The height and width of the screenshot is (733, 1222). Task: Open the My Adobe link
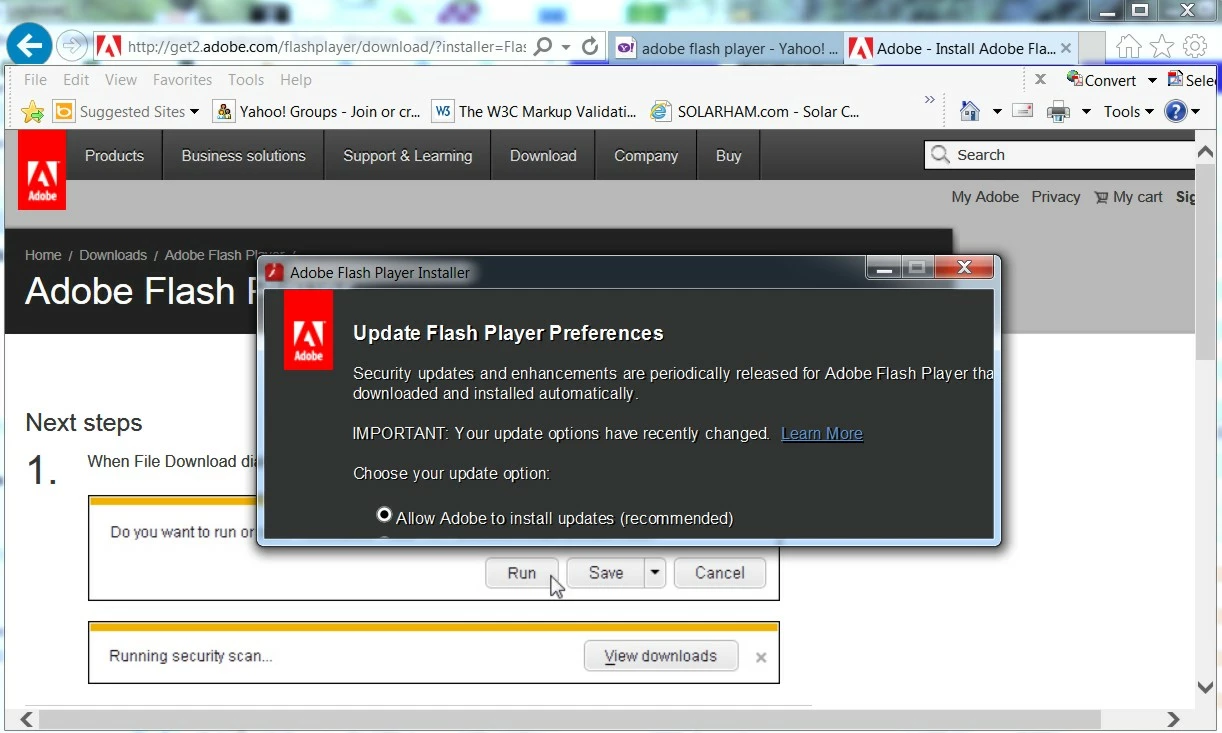pyautogui.click(x=985, y=197)
